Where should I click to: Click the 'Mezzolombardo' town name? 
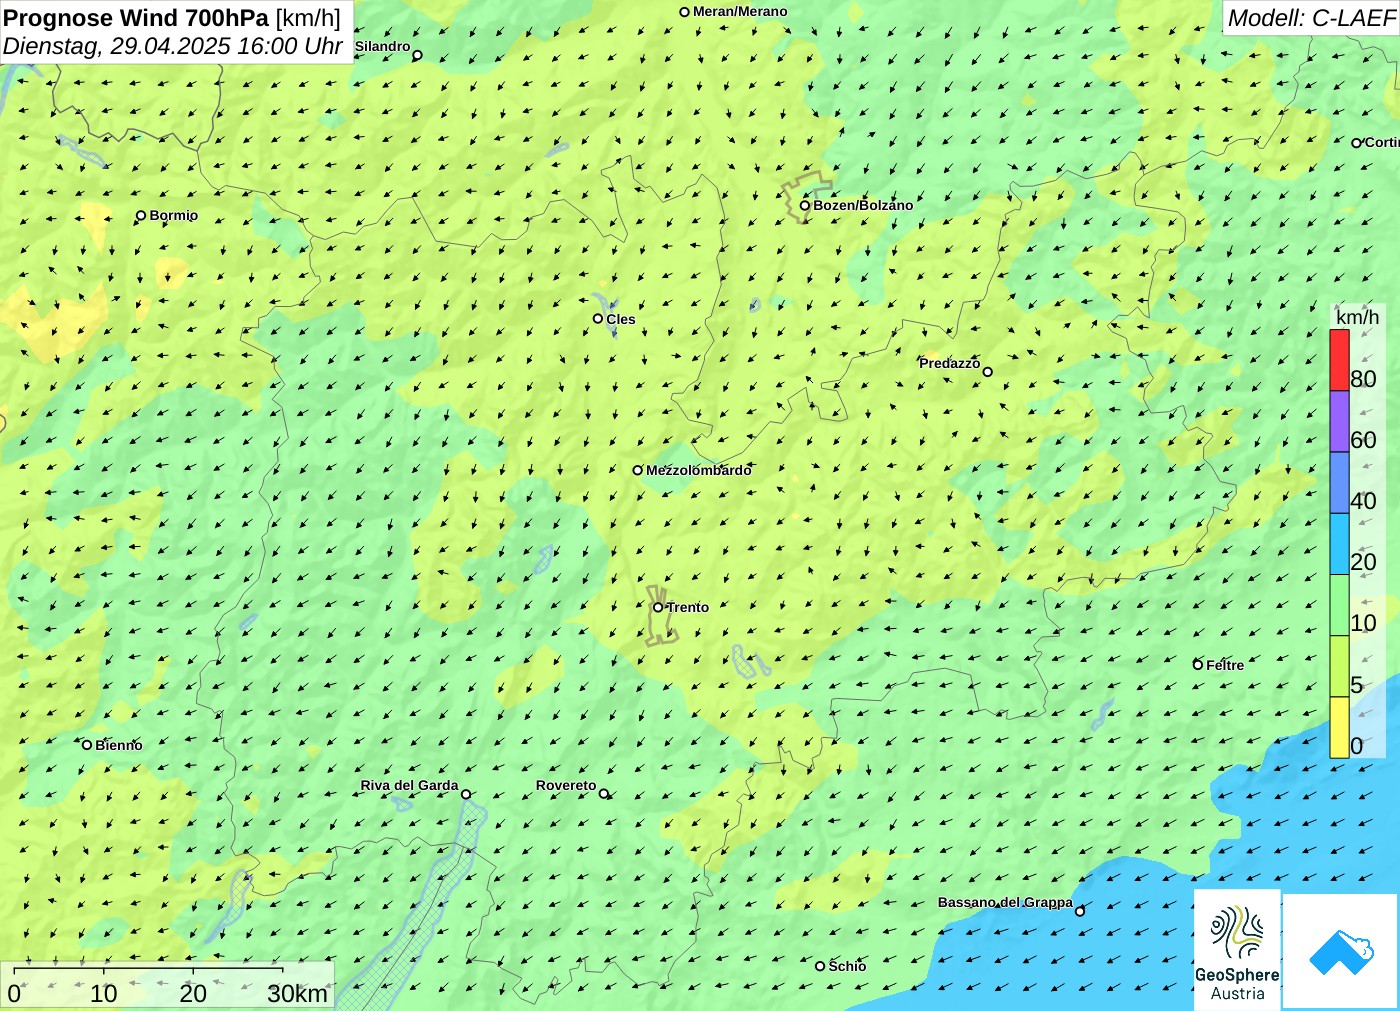pos(699,470)
